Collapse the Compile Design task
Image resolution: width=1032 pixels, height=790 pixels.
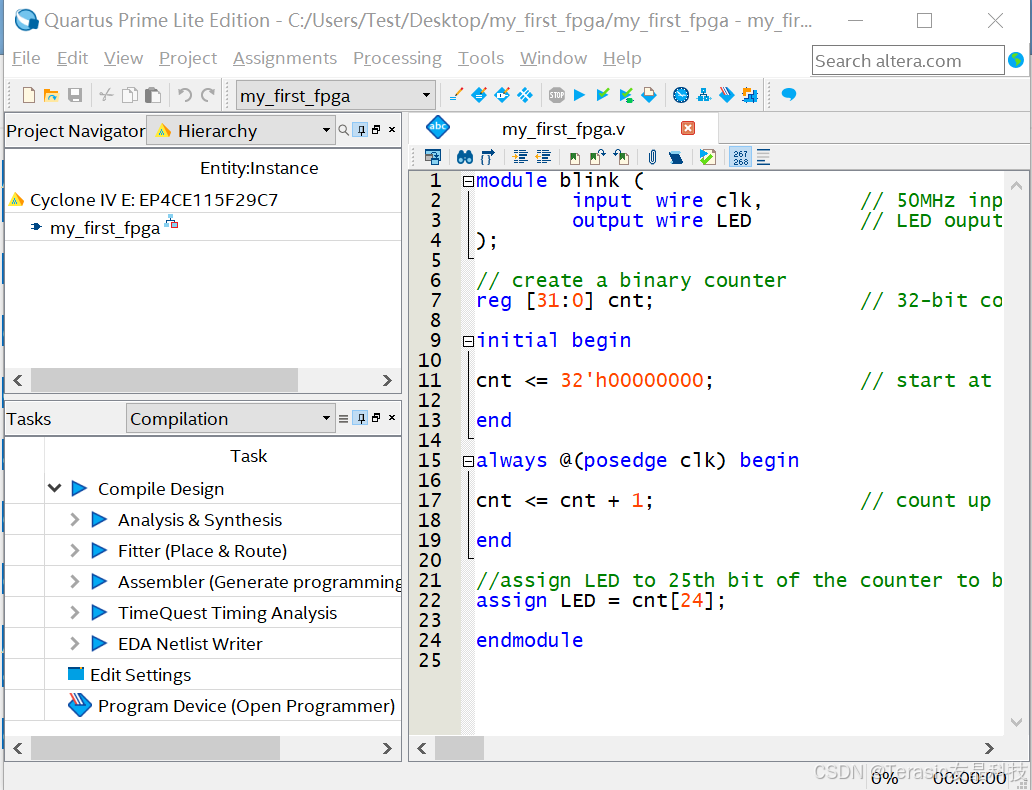pyautogui.click(x=55, y=488)
